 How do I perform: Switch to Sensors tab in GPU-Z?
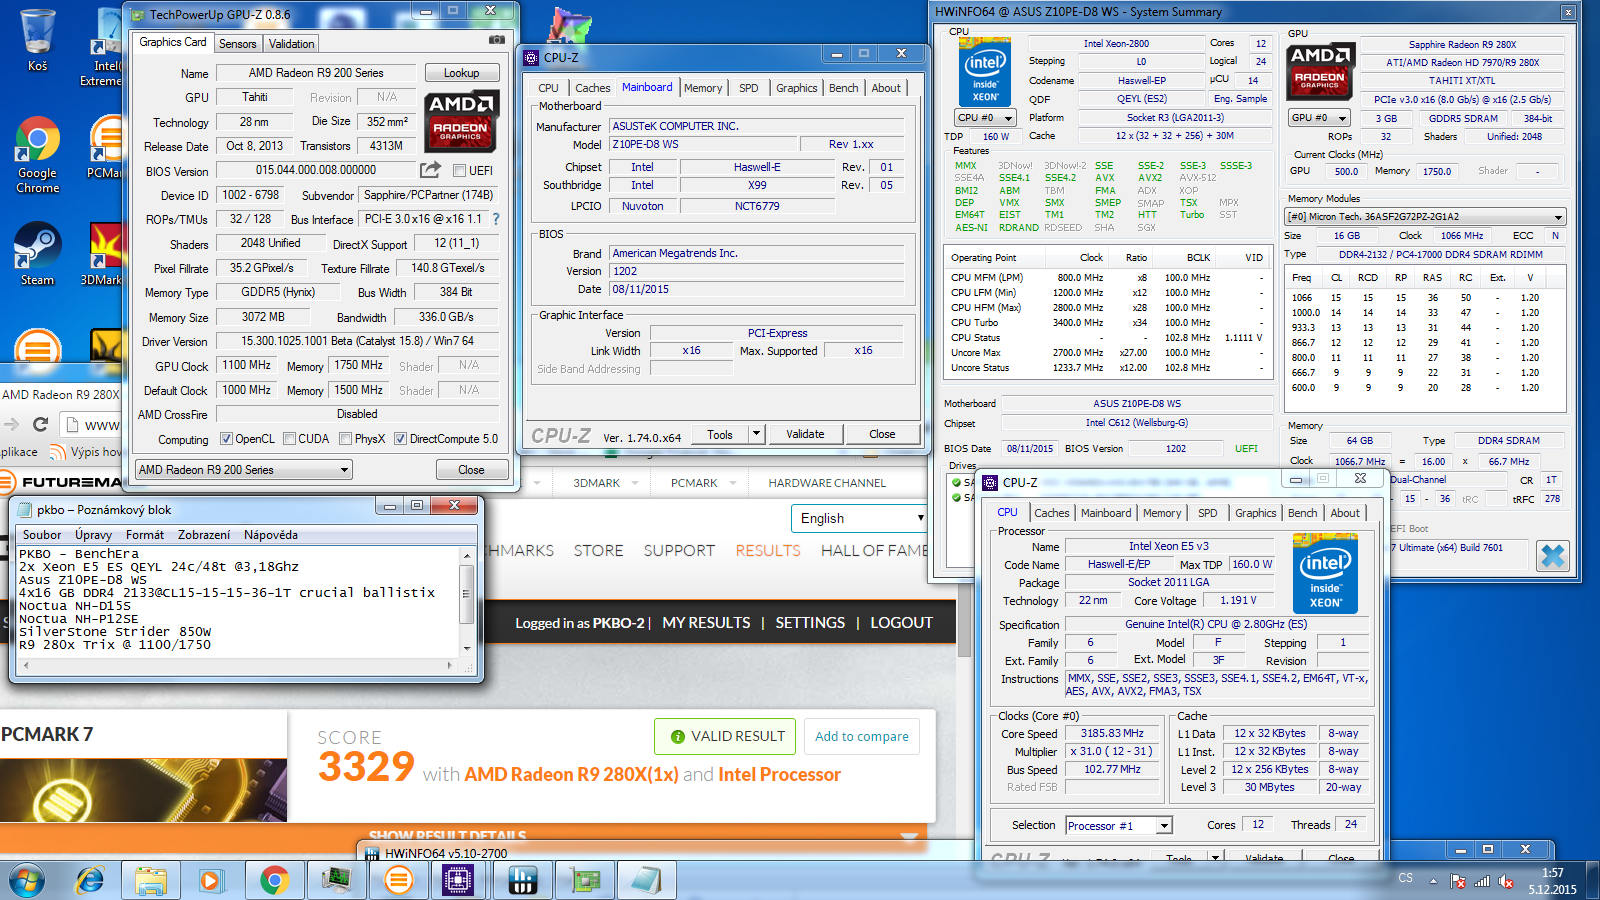point(238,44)
